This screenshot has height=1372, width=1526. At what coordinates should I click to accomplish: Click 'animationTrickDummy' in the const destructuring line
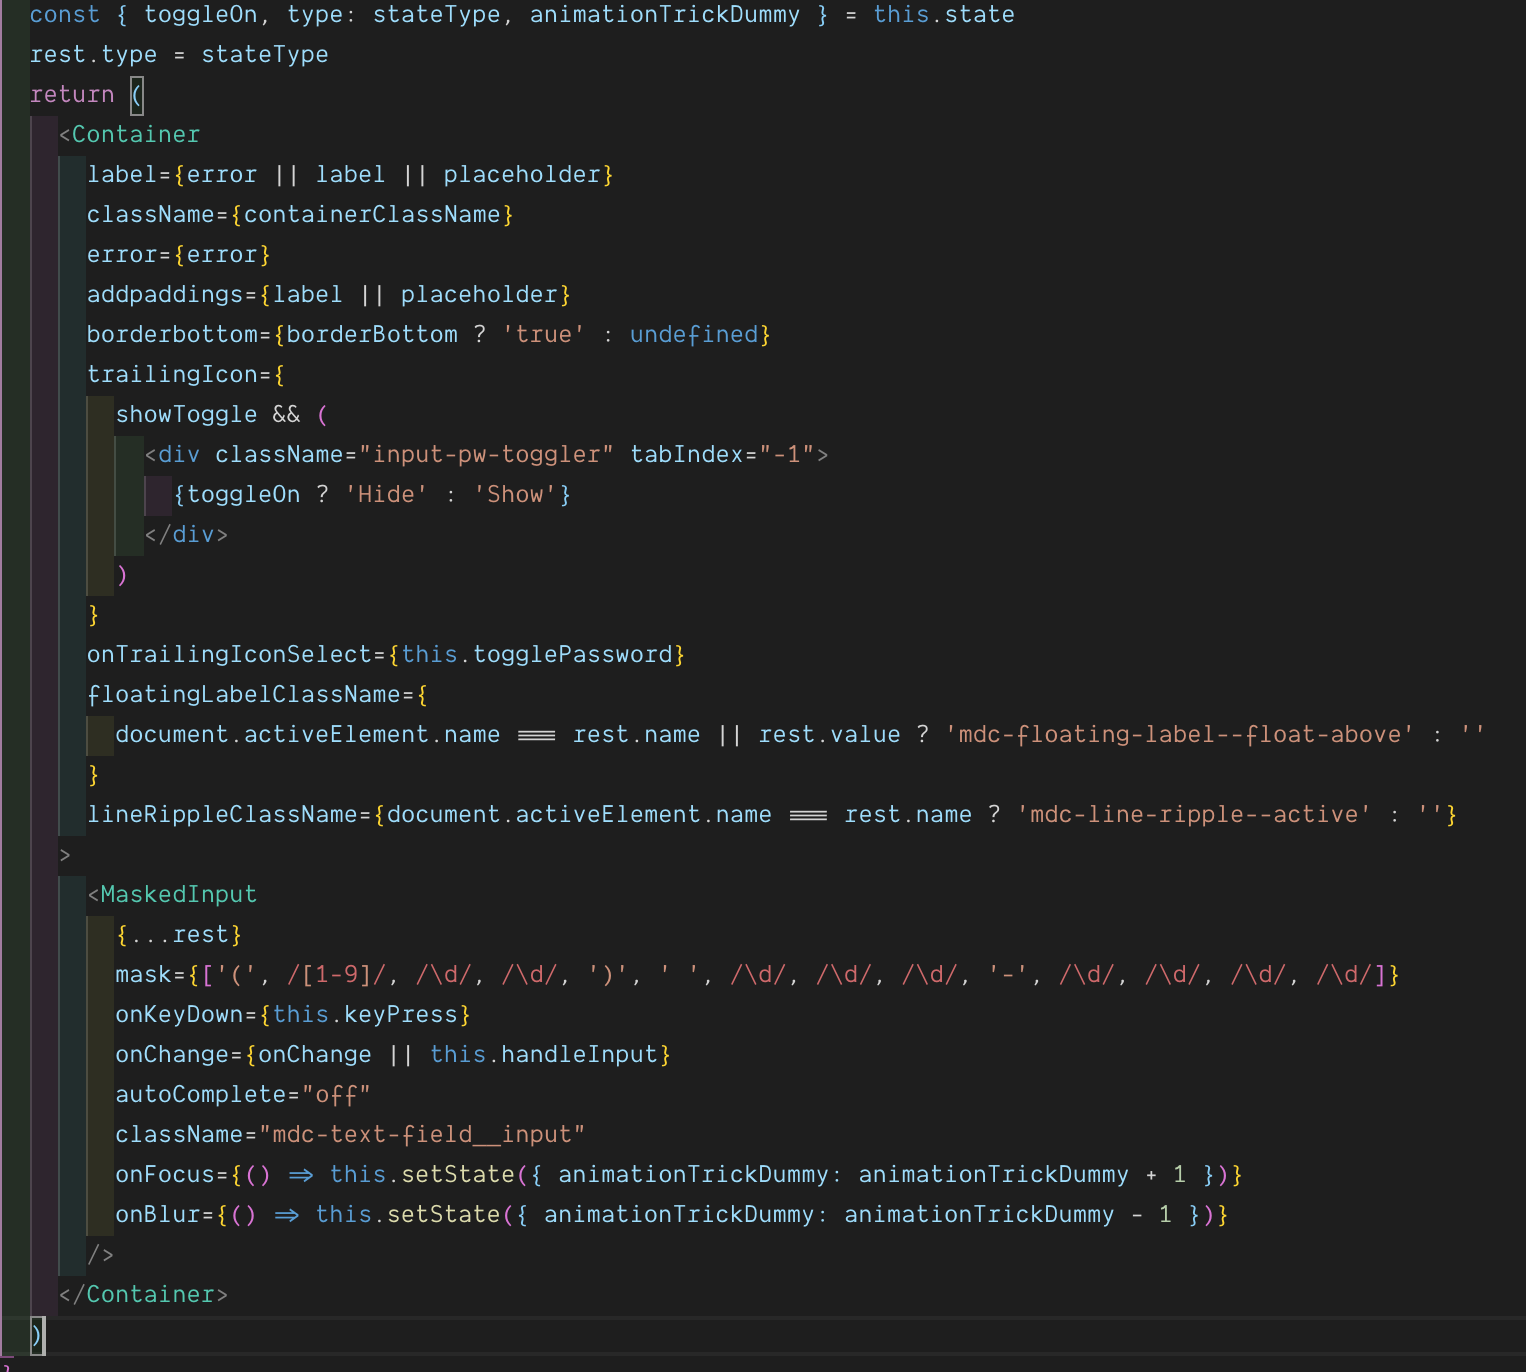(665, 15)
